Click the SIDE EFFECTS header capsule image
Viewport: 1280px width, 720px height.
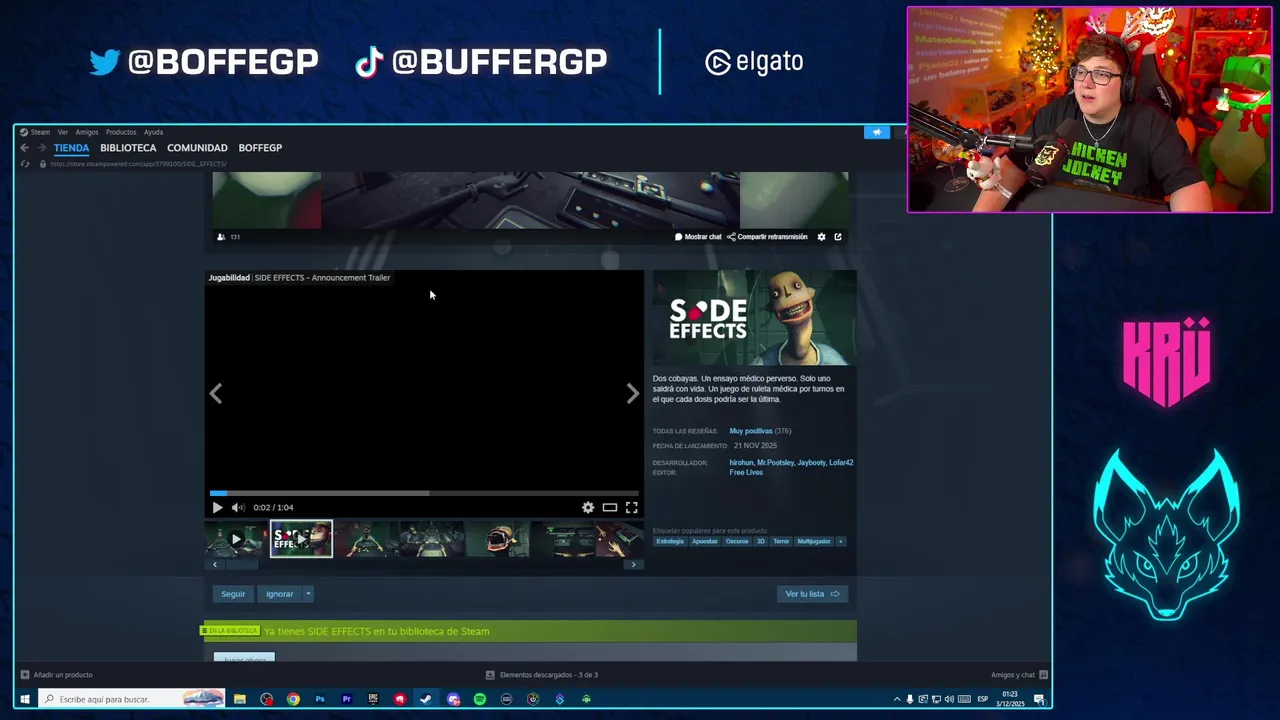pyautogui.click(x=755, y=318)
